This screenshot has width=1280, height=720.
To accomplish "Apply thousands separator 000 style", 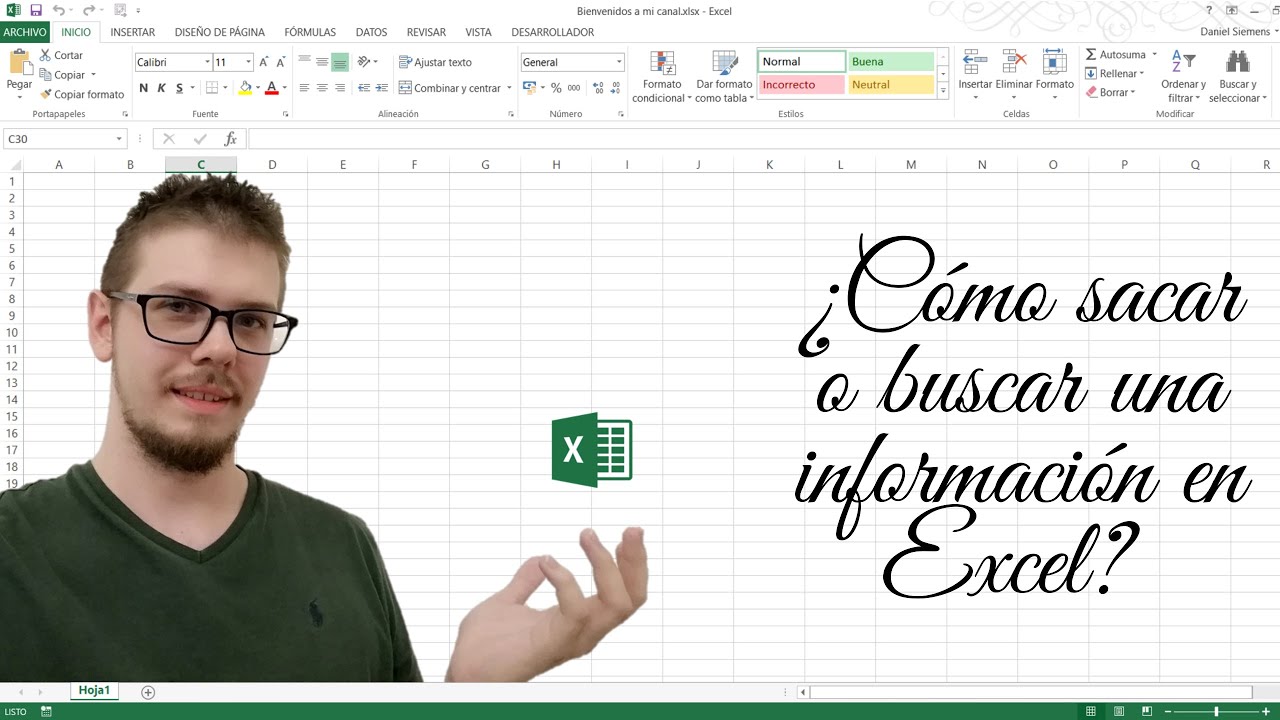I will [x=574, y=88].
